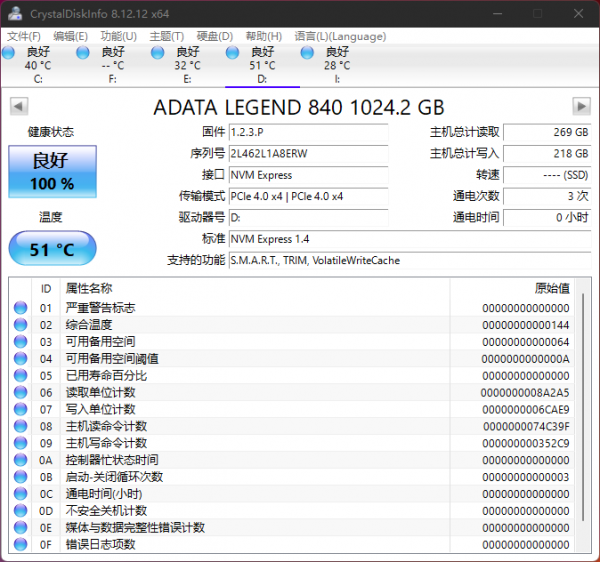The image size is (600, 562).
Task: Click the 良好 100 % health status button
Action: [52, 171]
